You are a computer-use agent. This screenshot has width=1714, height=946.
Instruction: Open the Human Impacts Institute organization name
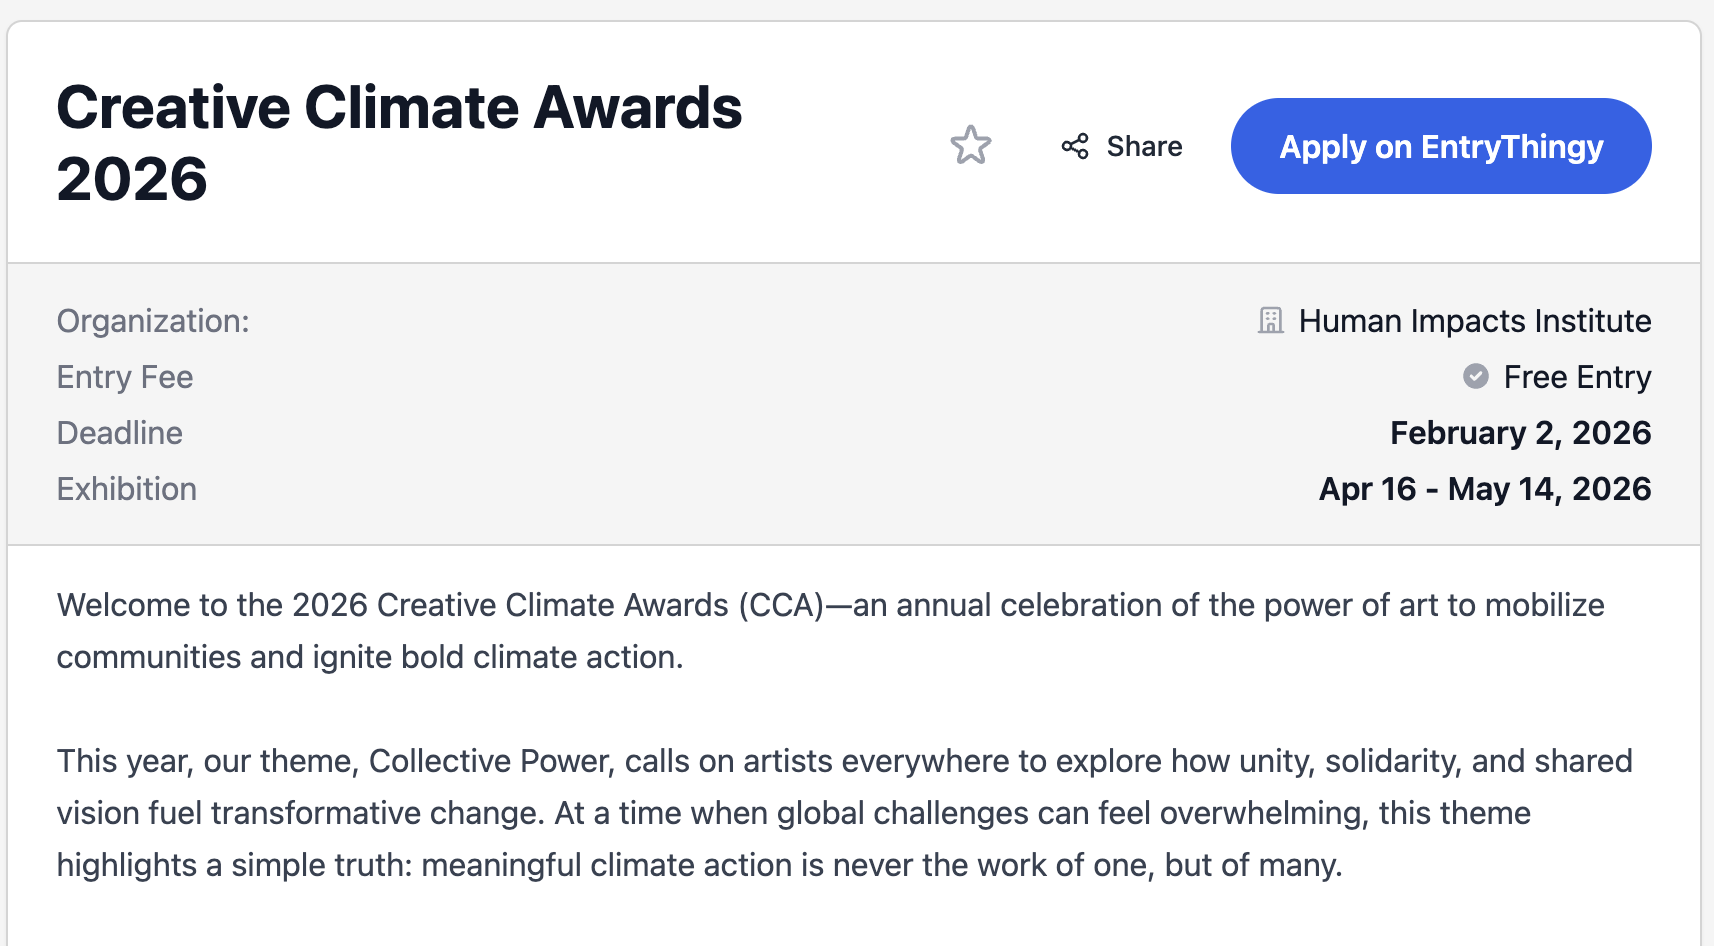(x=1474, y=321)
